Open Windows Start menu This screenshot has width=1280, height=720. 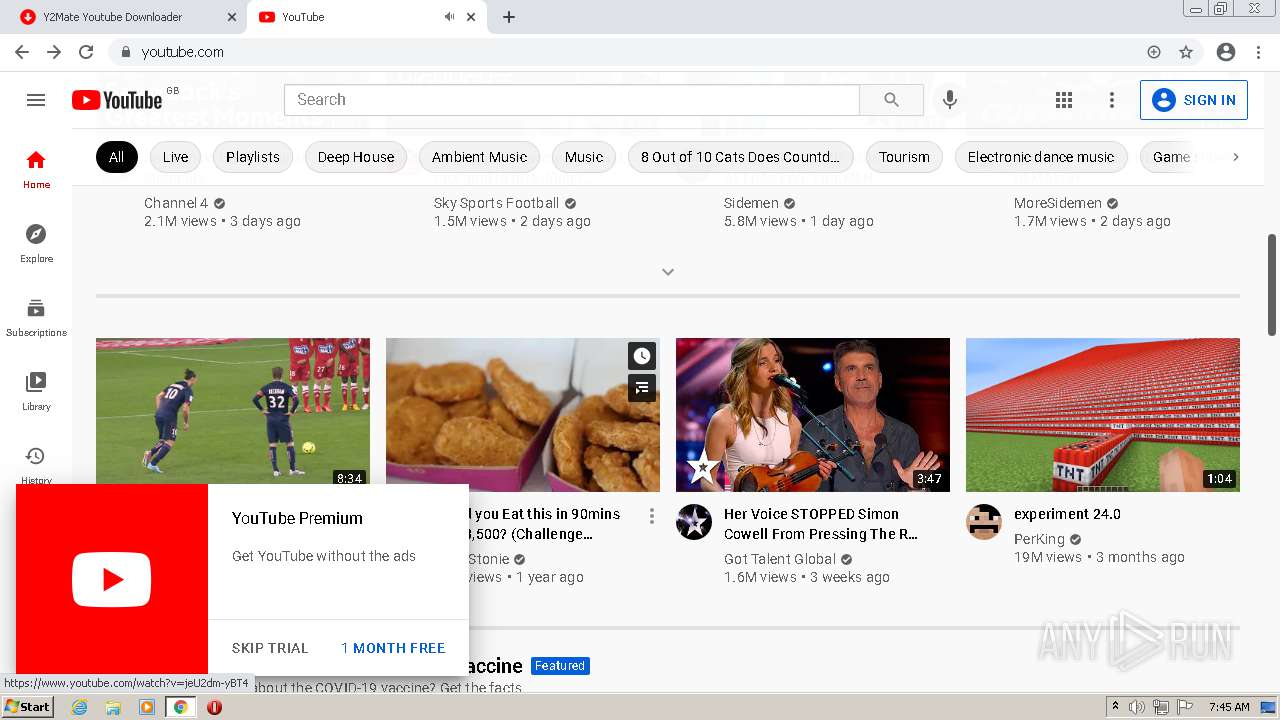[x=27, y=707]
